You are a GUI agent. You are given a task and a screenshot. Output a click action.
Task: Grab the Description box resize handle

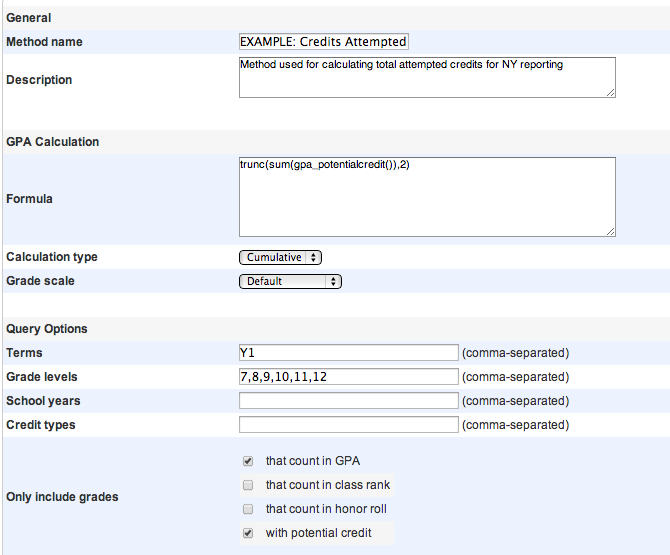pyautogui.click(x=609, y=92)
